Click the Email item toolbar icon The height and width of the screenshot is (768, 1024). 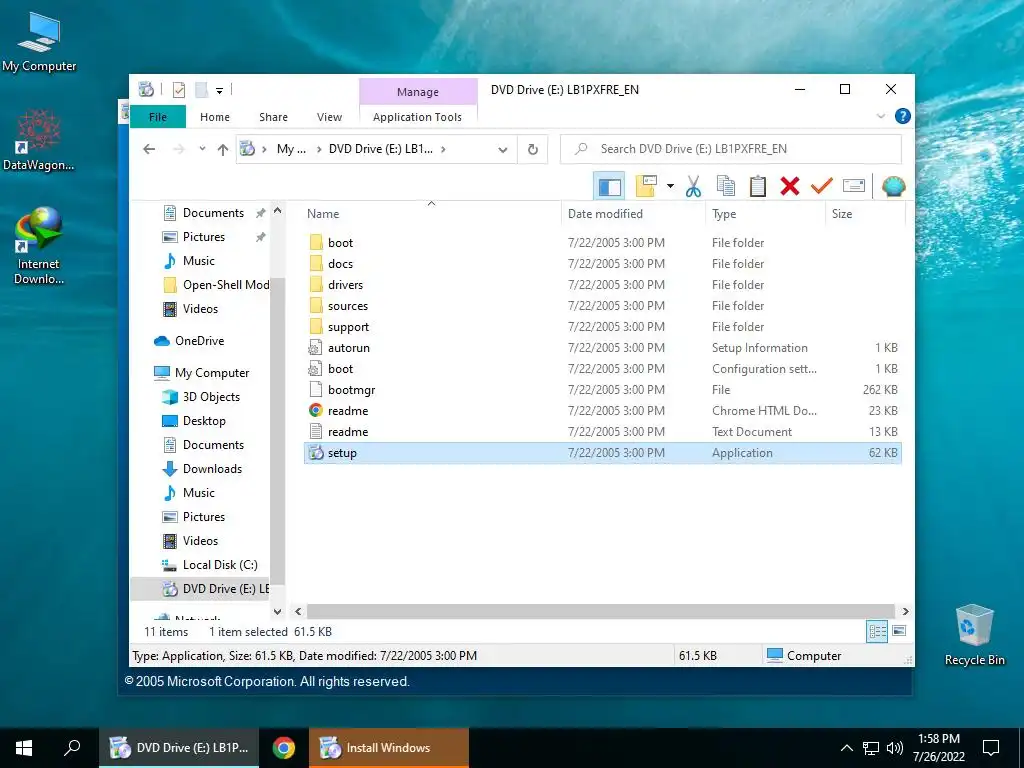click(854, 186)
